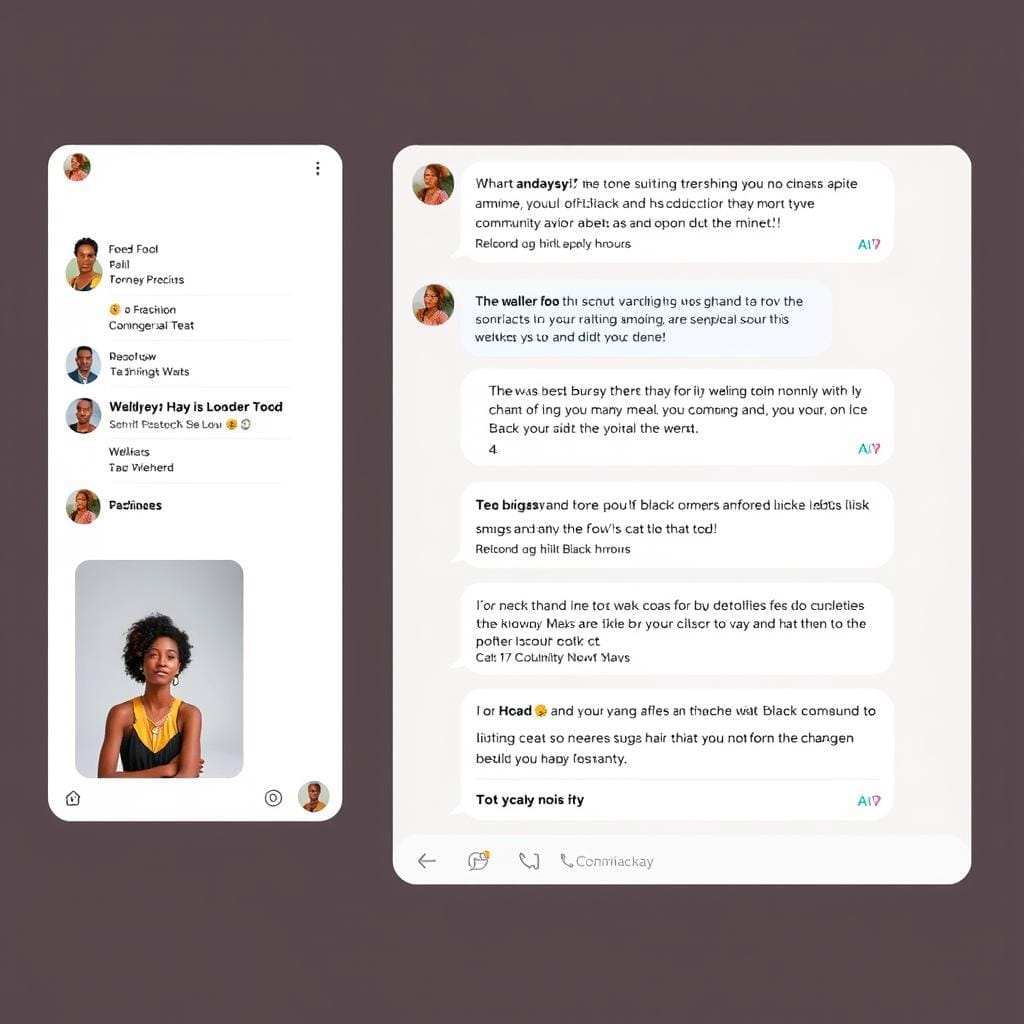Click the AI badge beside 'Tot ycaly nois ity'

[x=869, y=801]
